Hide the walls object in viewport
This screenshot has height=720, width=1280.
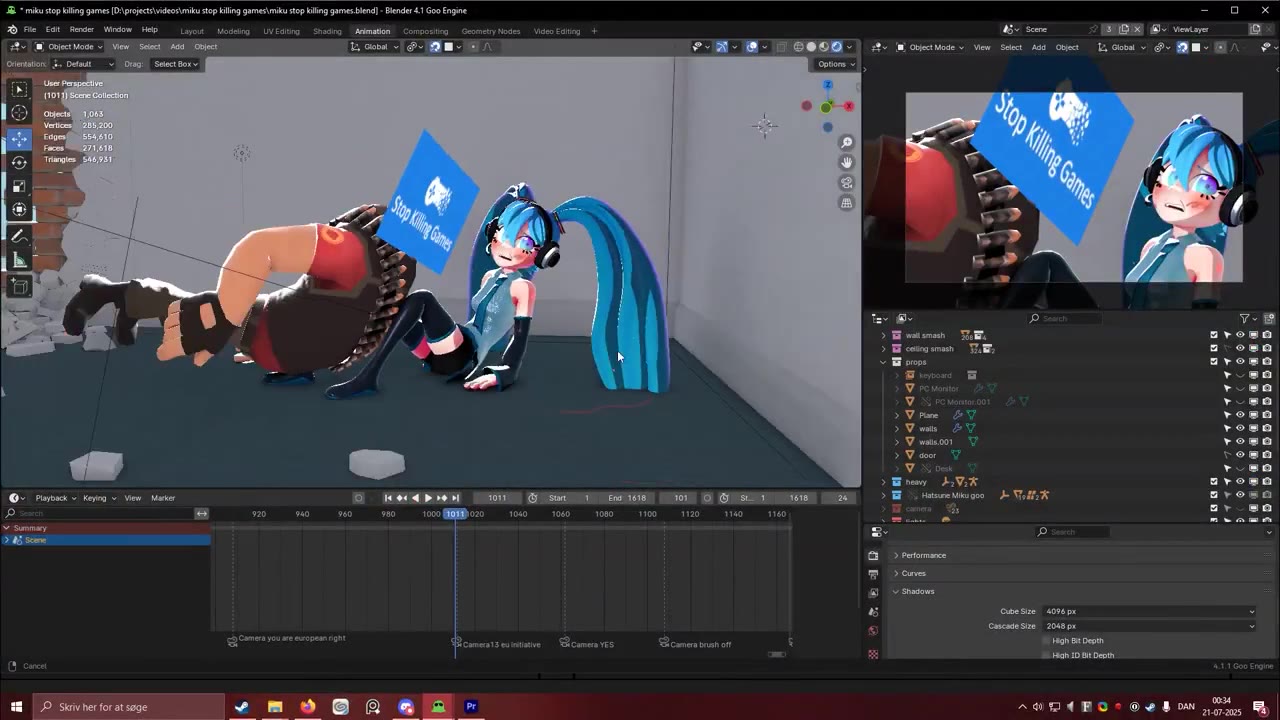coord(1240,428)
